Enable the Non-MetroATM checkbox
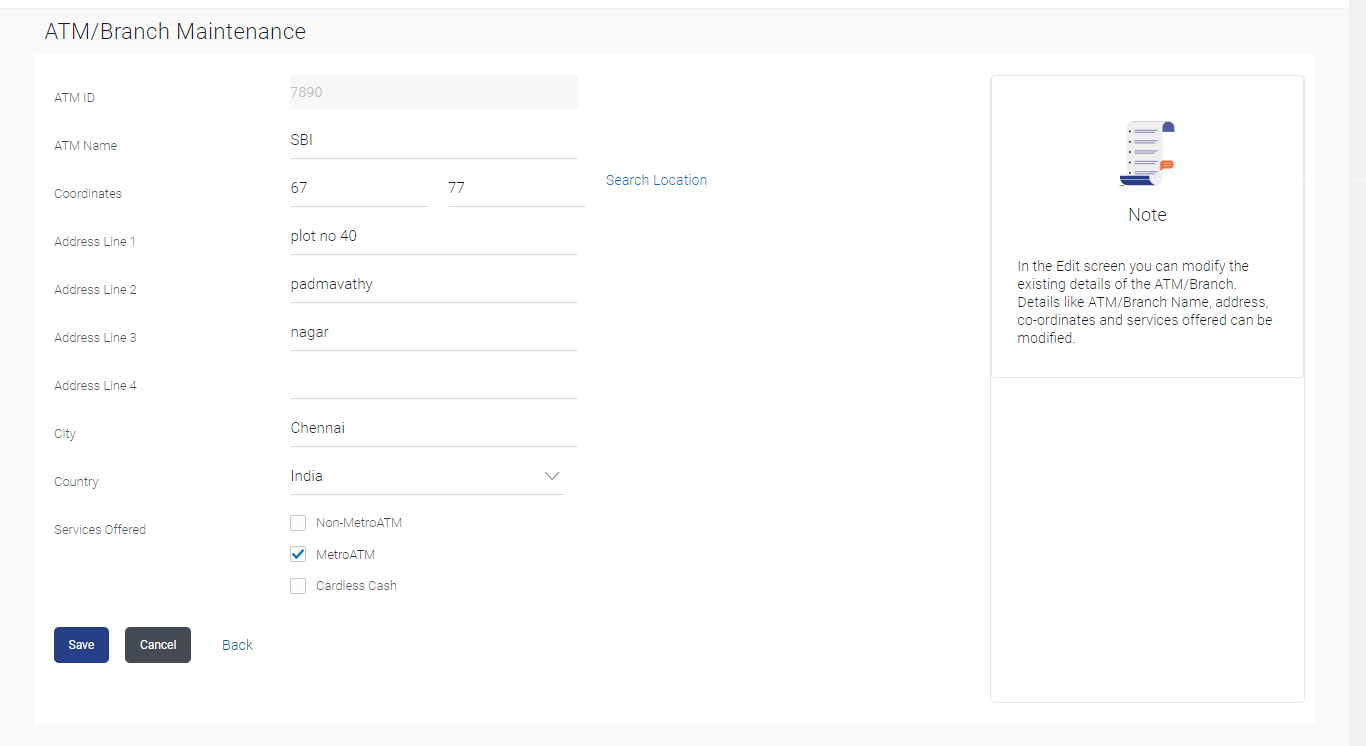Viewport: 1366px width, 746px height. click(298, 523)
